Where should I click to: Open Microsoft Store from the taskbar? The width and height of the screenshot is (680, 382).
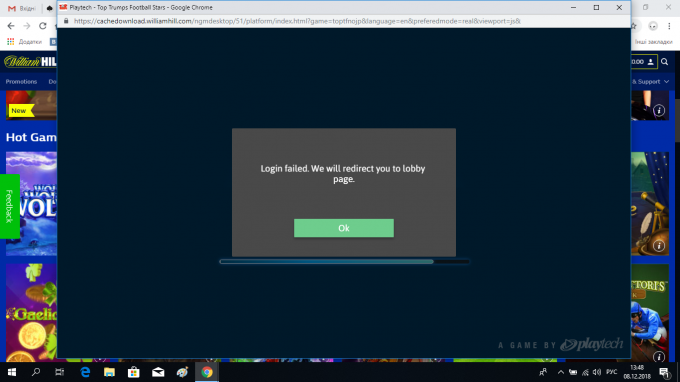tap(134, 372)
